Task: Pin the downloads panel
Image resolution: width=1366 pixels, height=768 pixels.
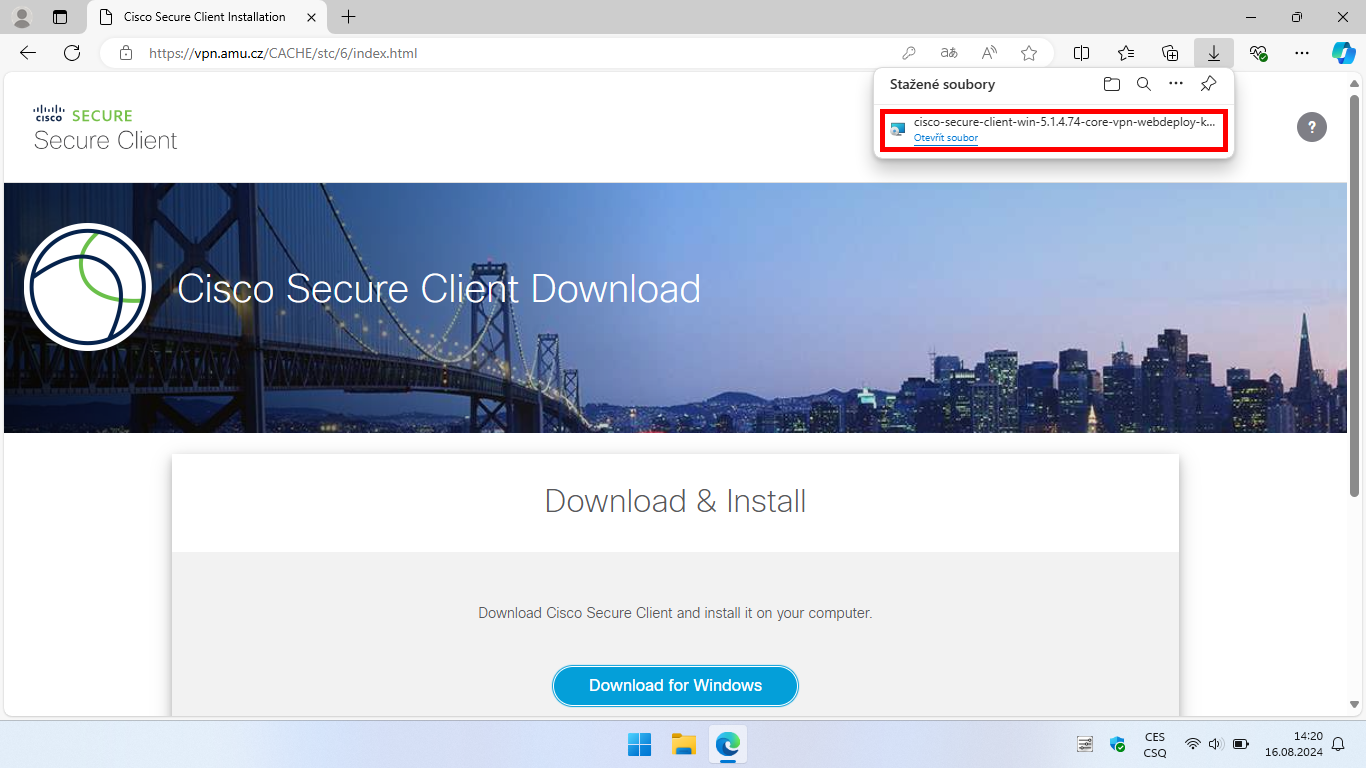Action: pyautogui.click(x=1208, y=84)
